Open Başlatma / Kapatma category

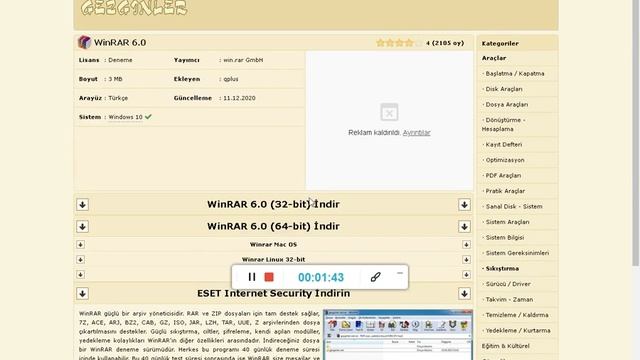point(515,73)
